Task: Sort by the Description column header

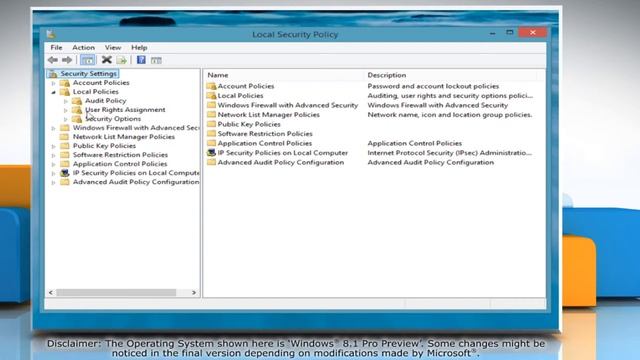Action: point(451,75)
